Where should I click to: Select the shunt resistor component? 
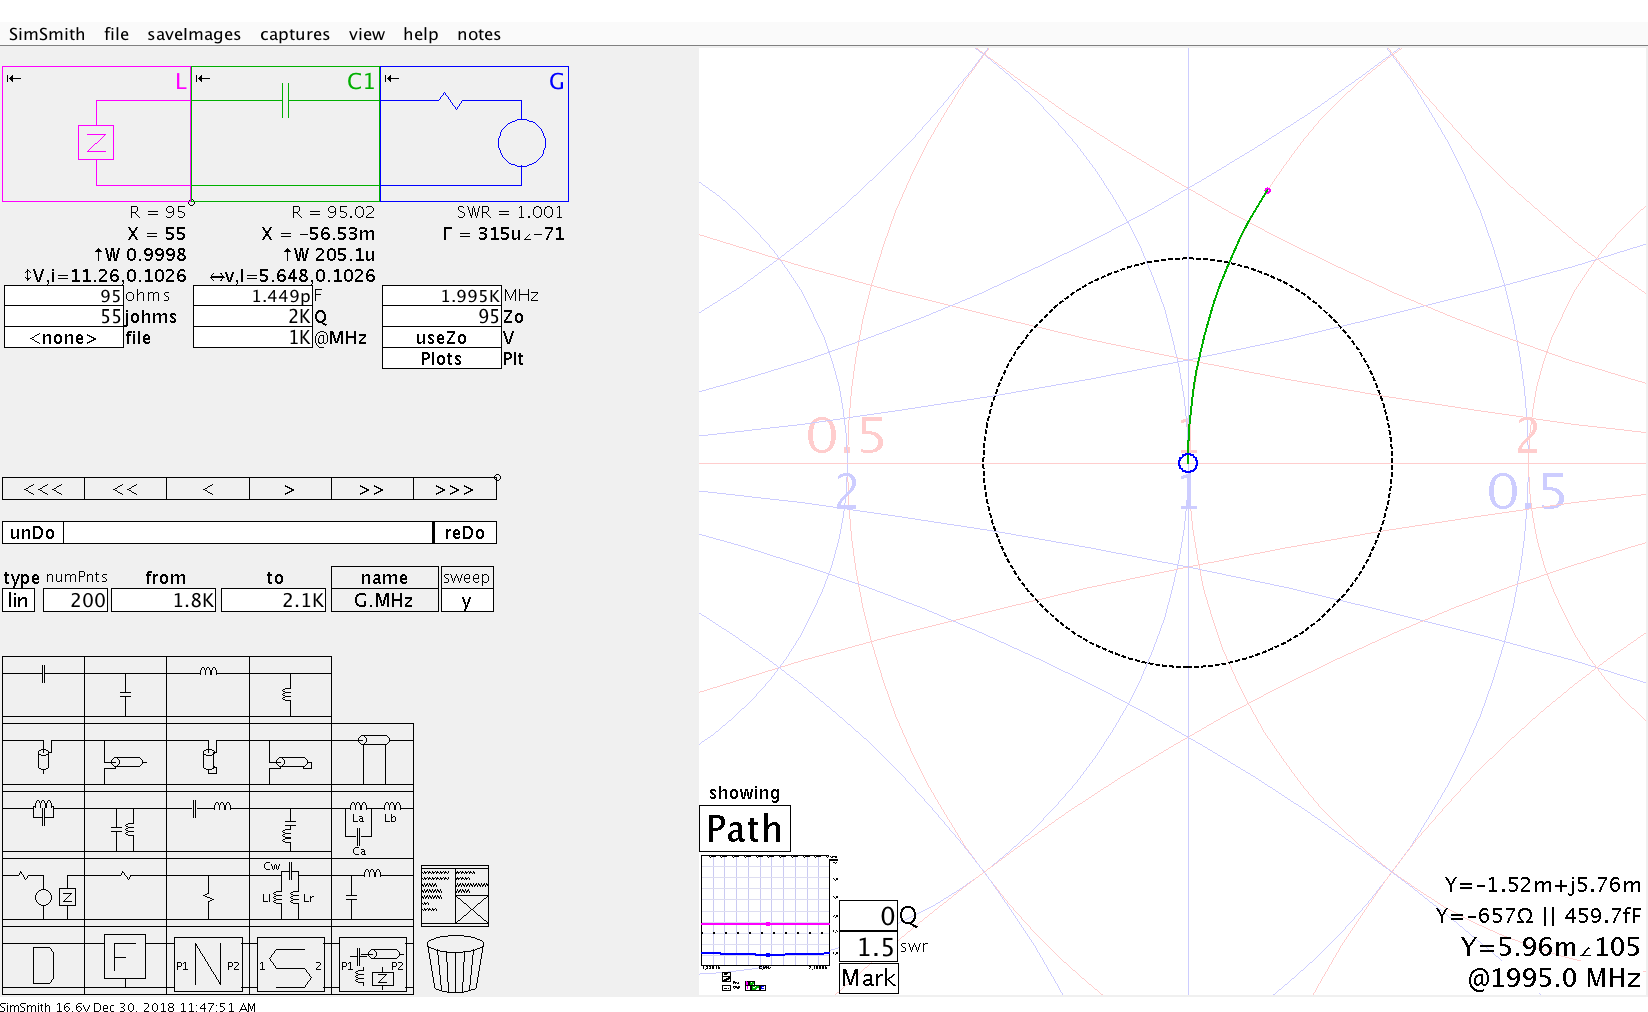208,889
